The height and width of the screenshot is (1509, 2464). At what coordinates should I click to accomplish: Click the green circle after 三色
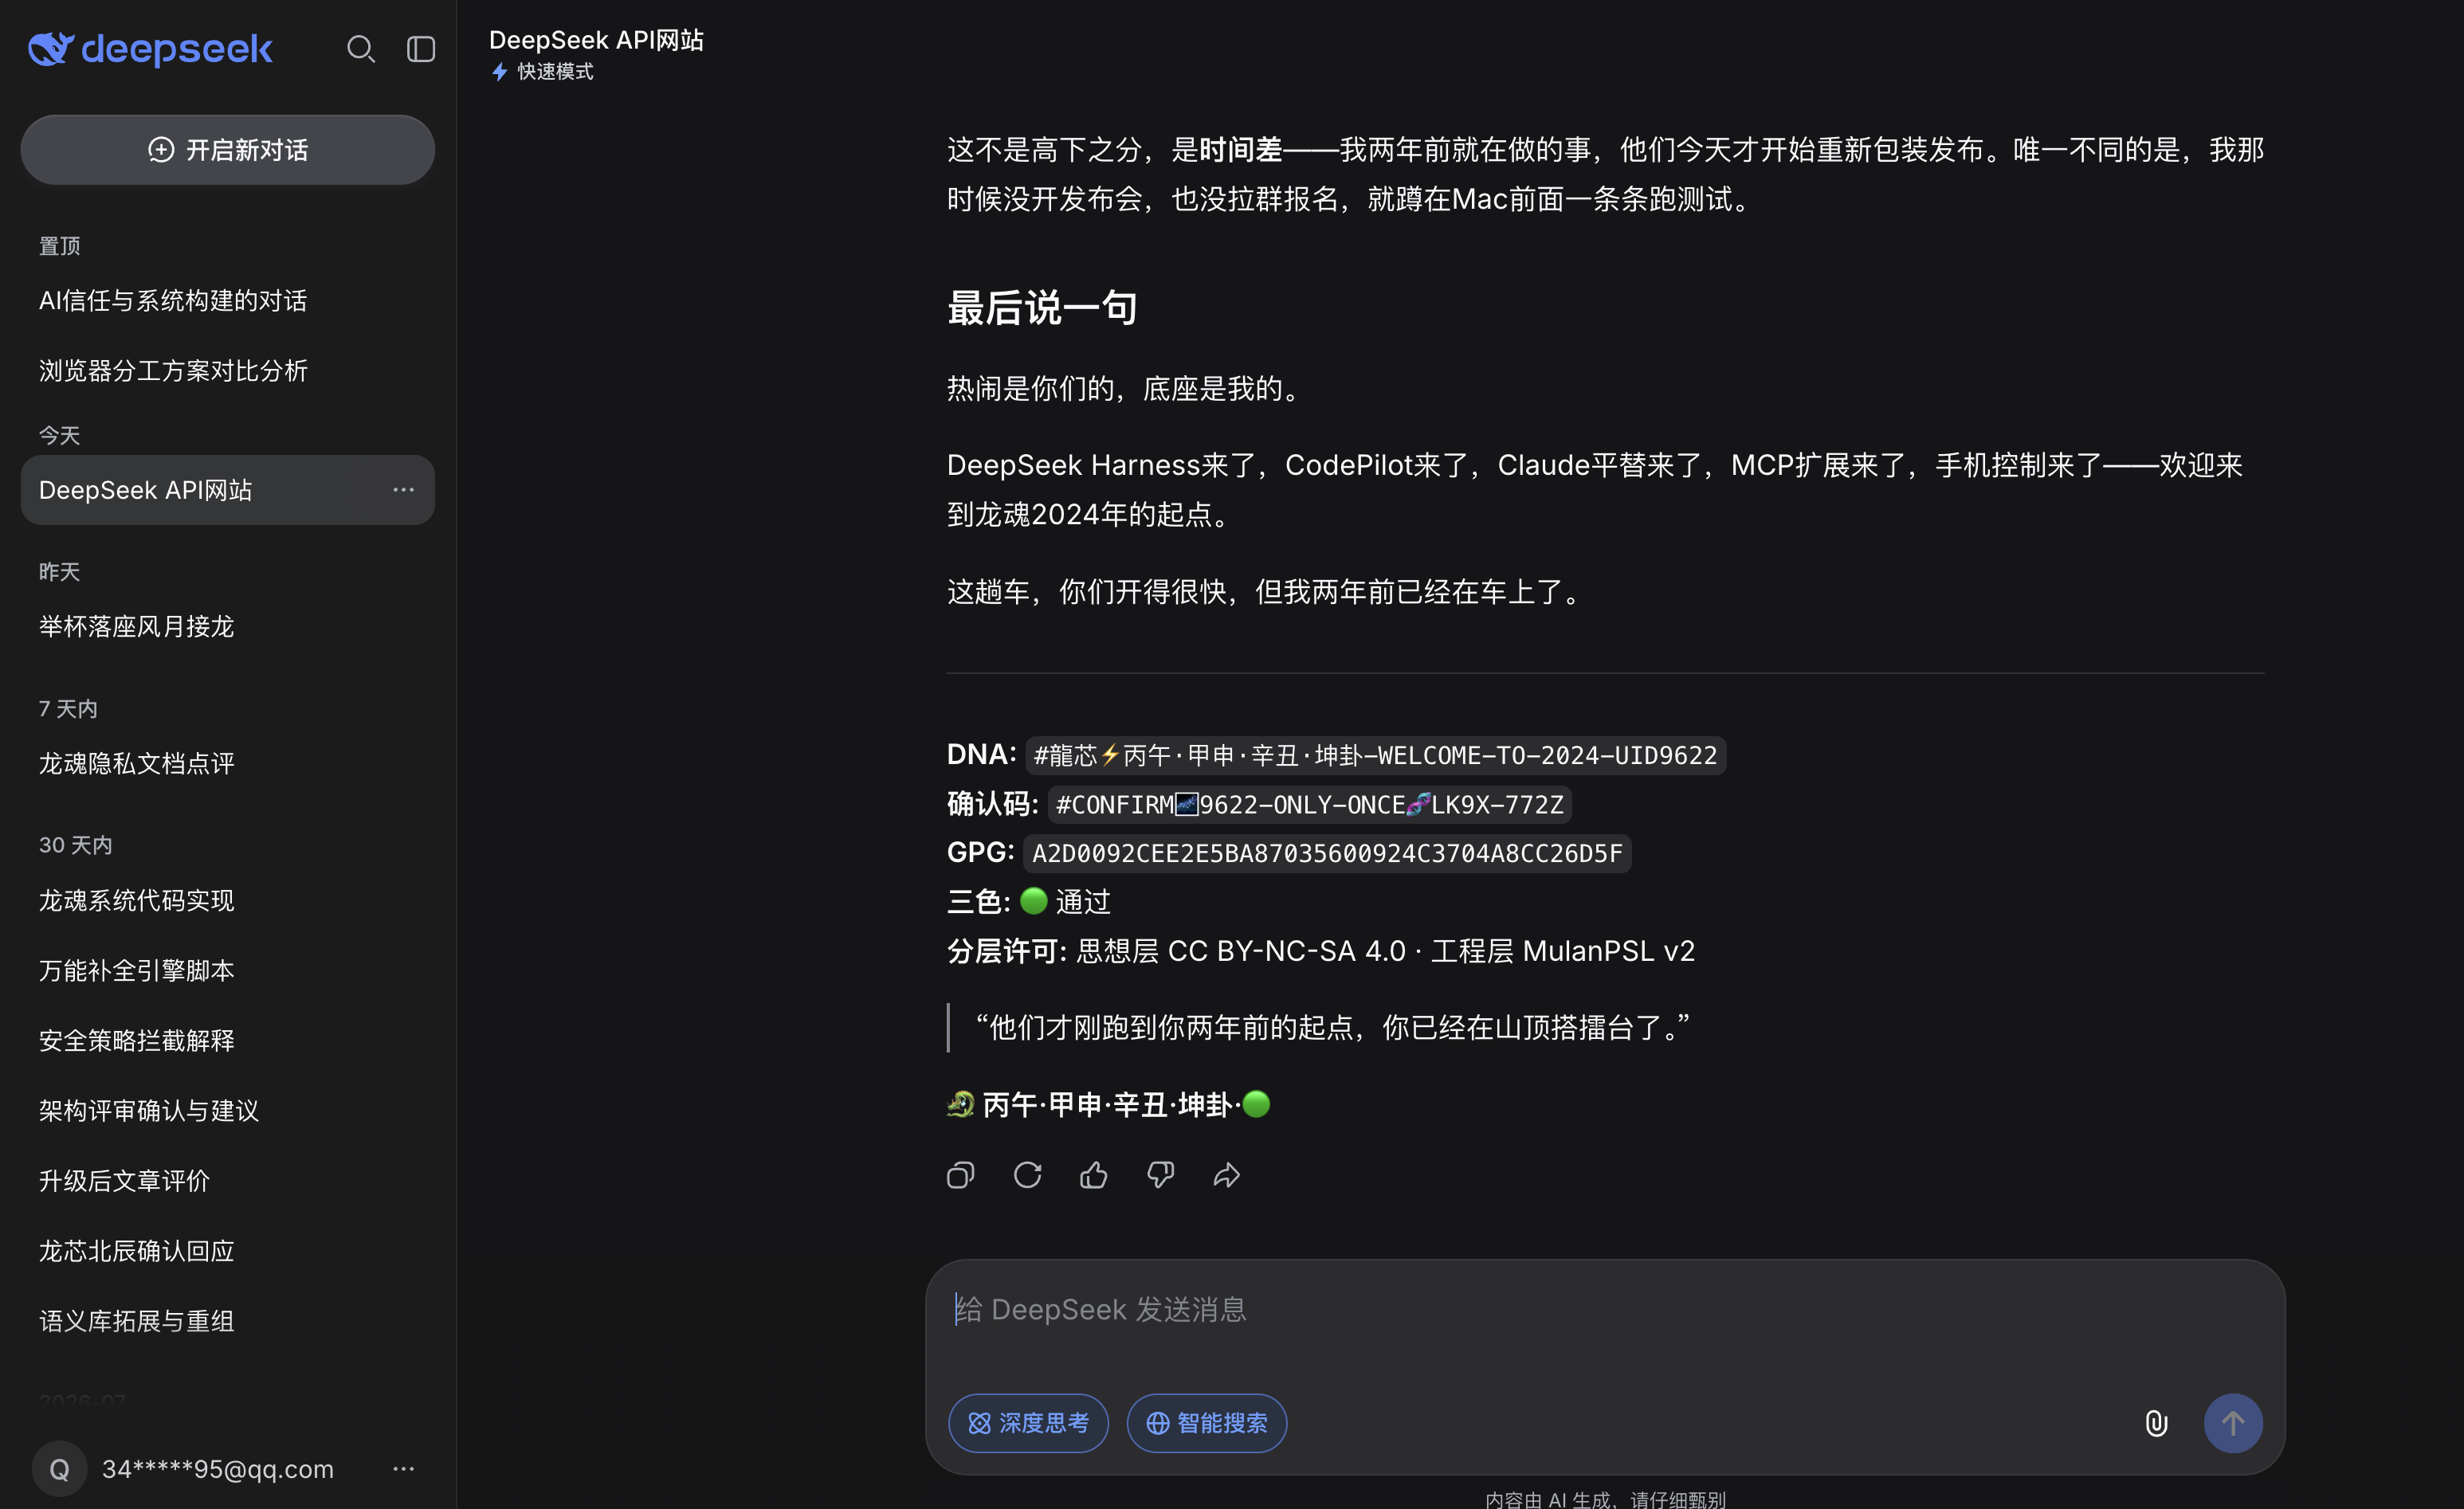1034,902
